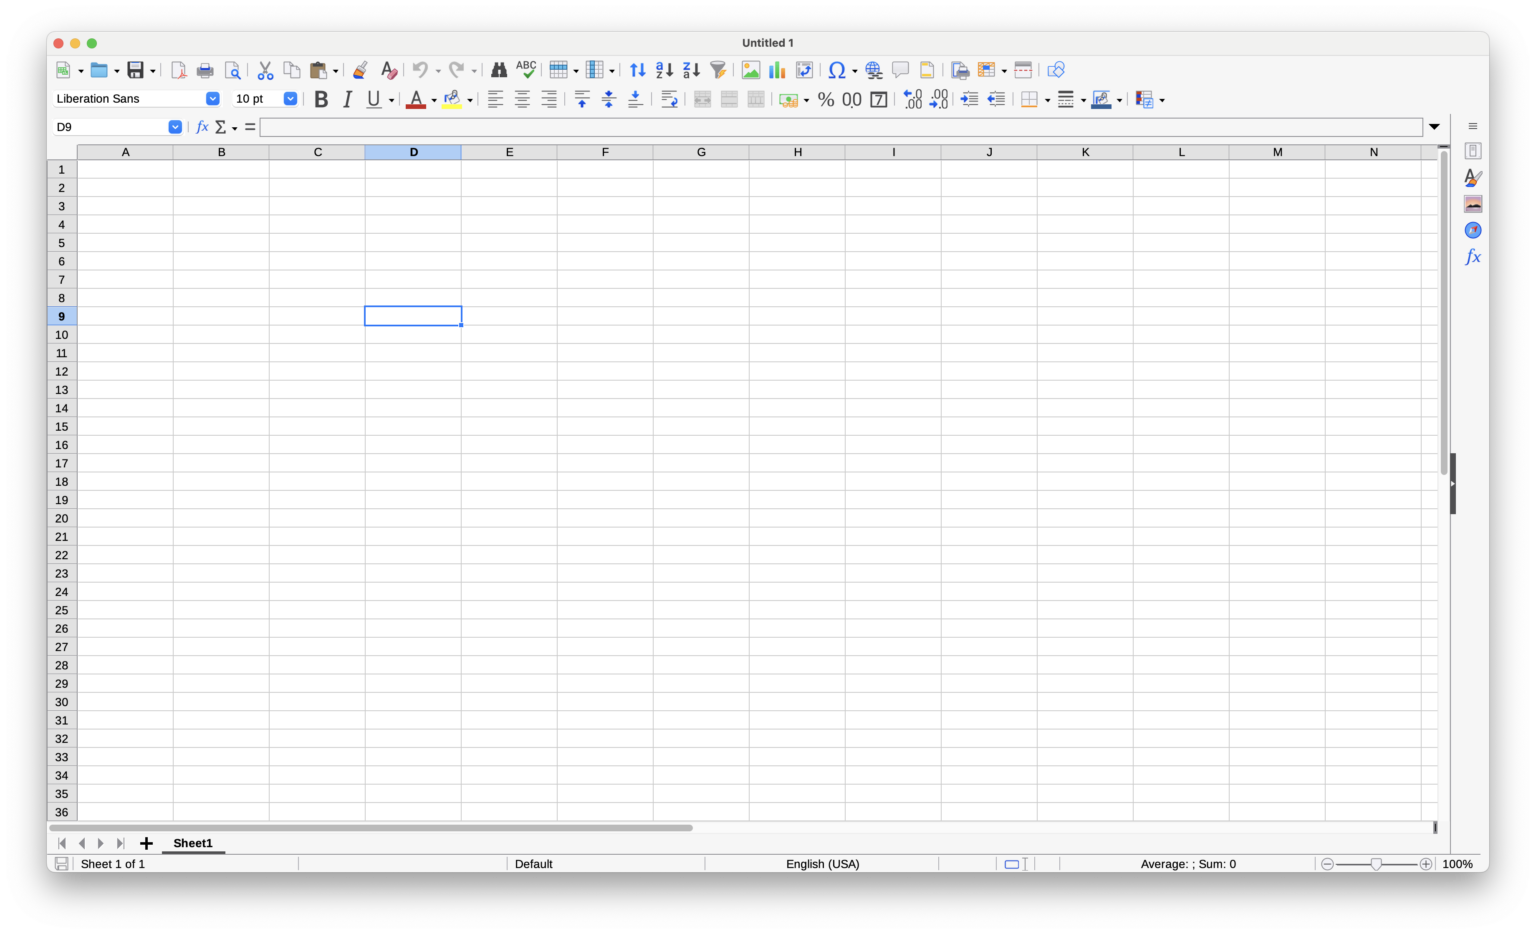Enable AutoFilter on the sheet
This screenshot has width=1536, height=934.
coord(718,69)
